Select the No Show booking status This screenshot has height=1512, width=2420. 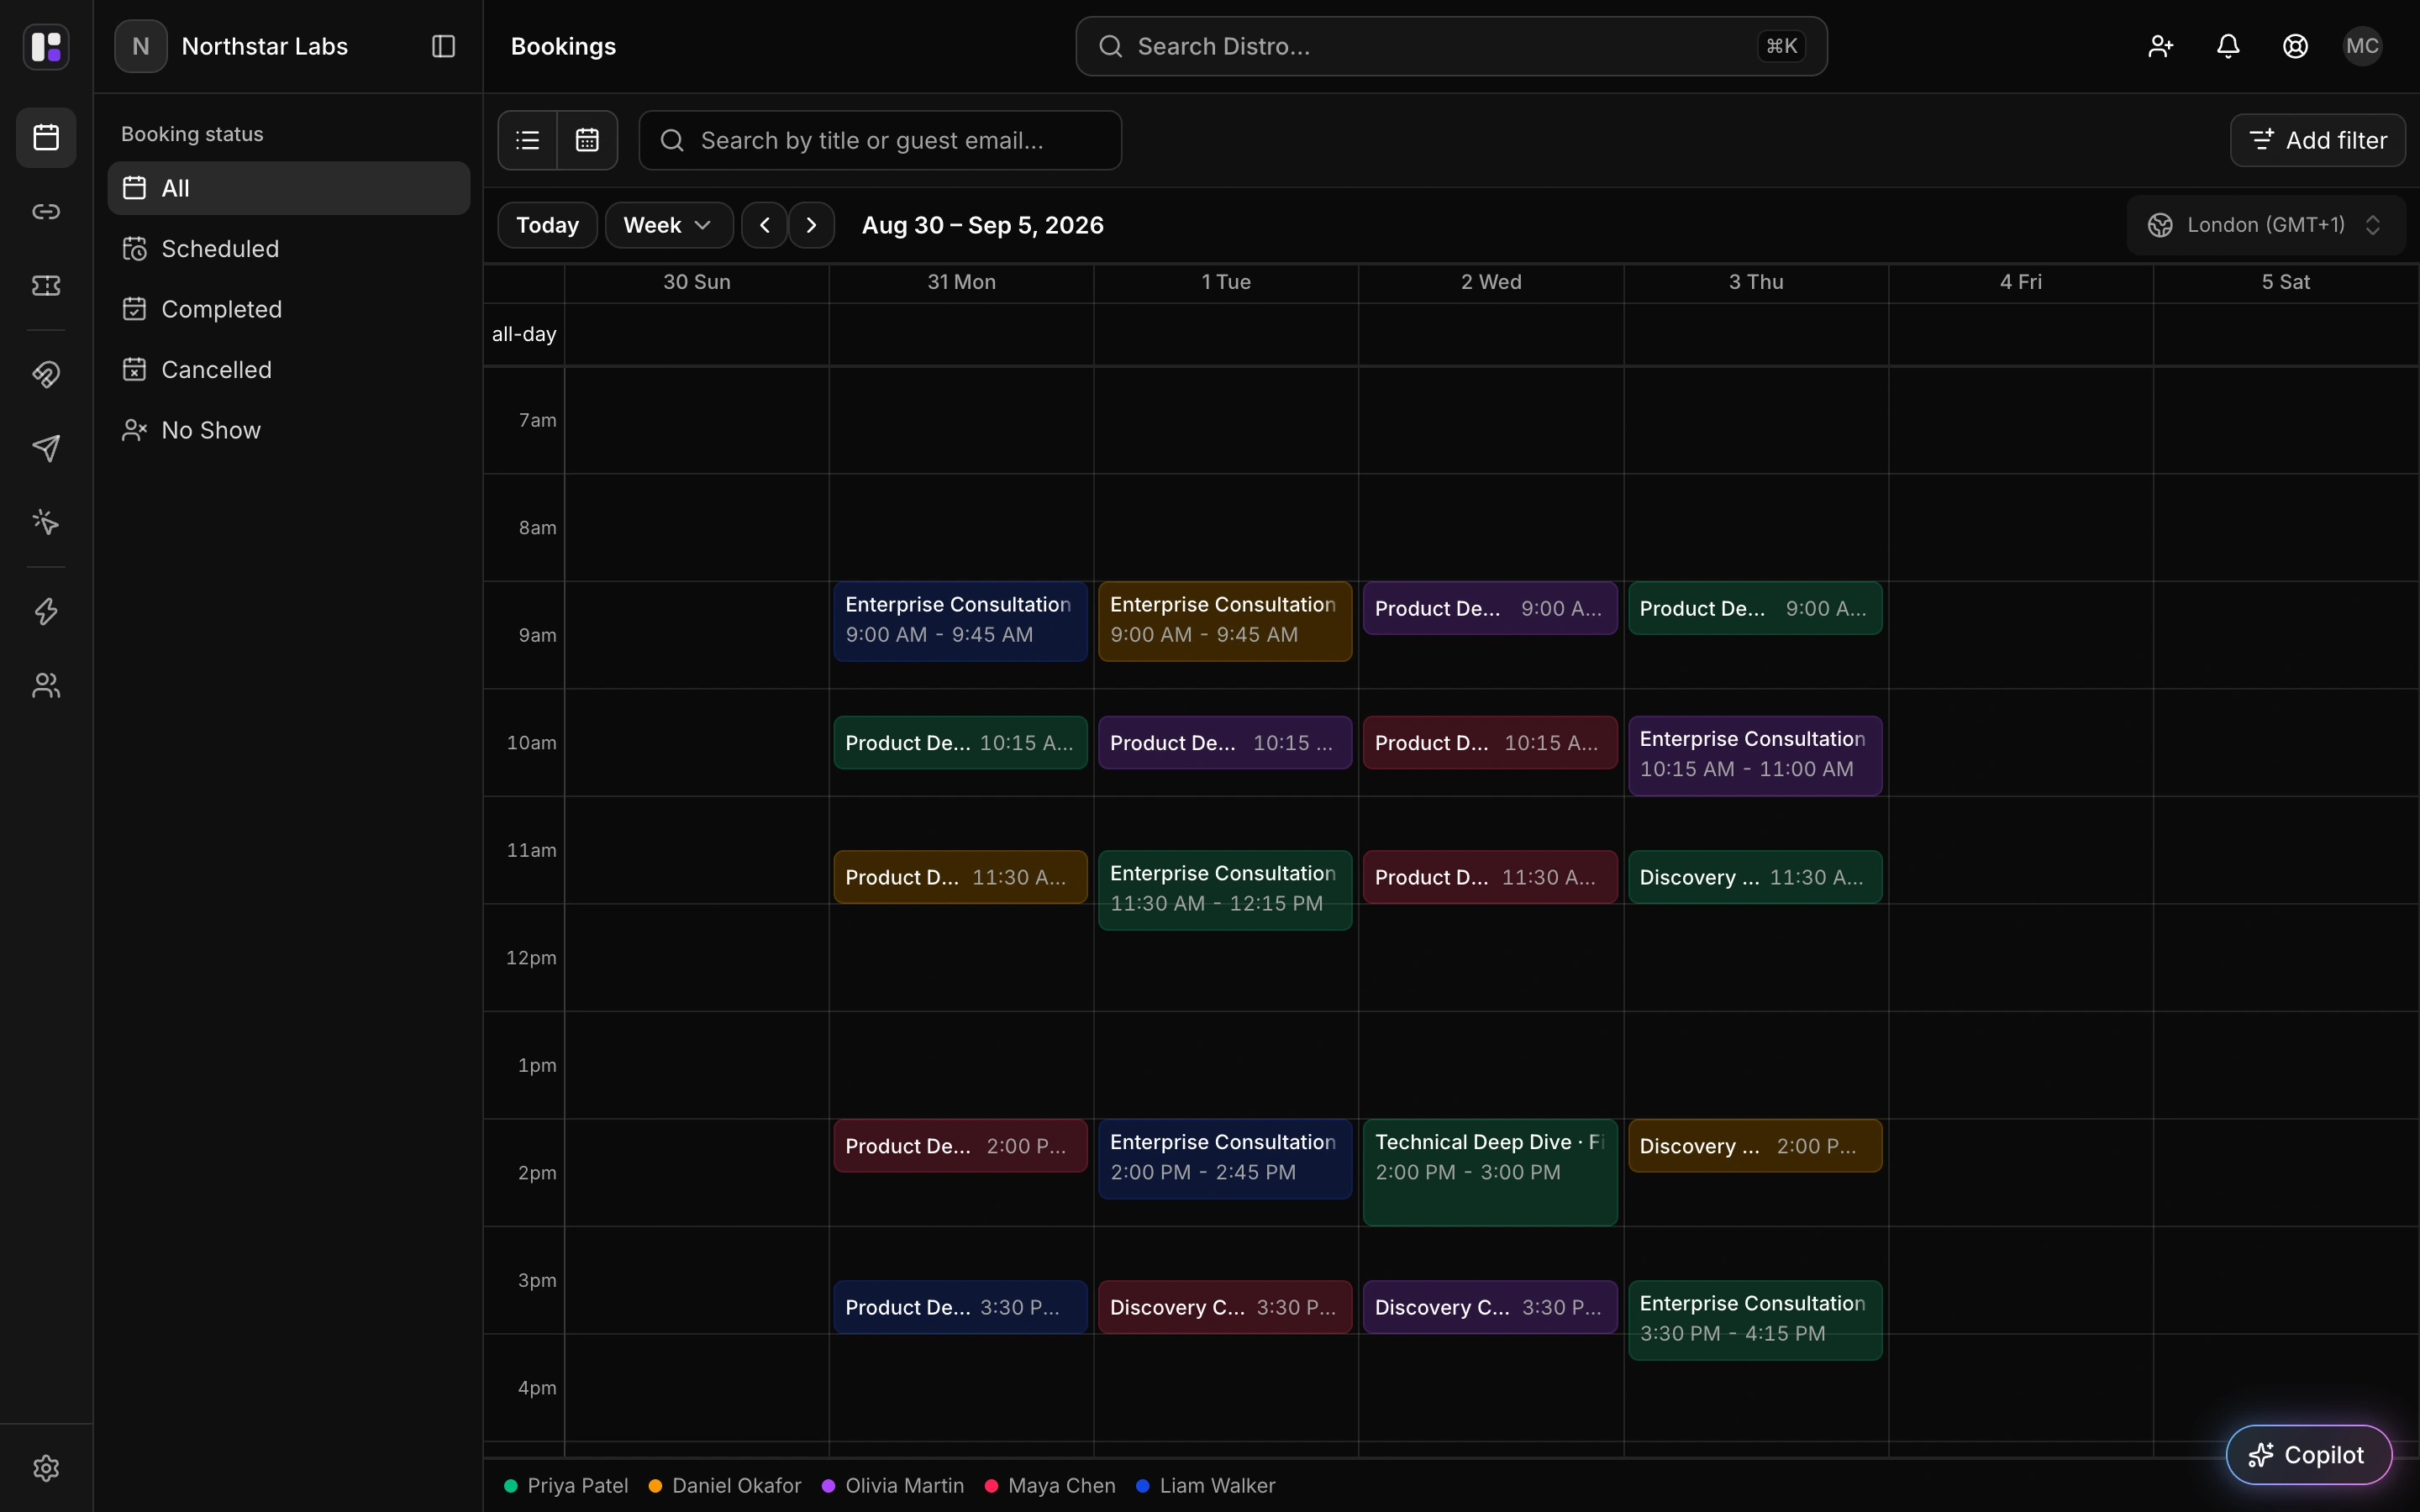288,430
